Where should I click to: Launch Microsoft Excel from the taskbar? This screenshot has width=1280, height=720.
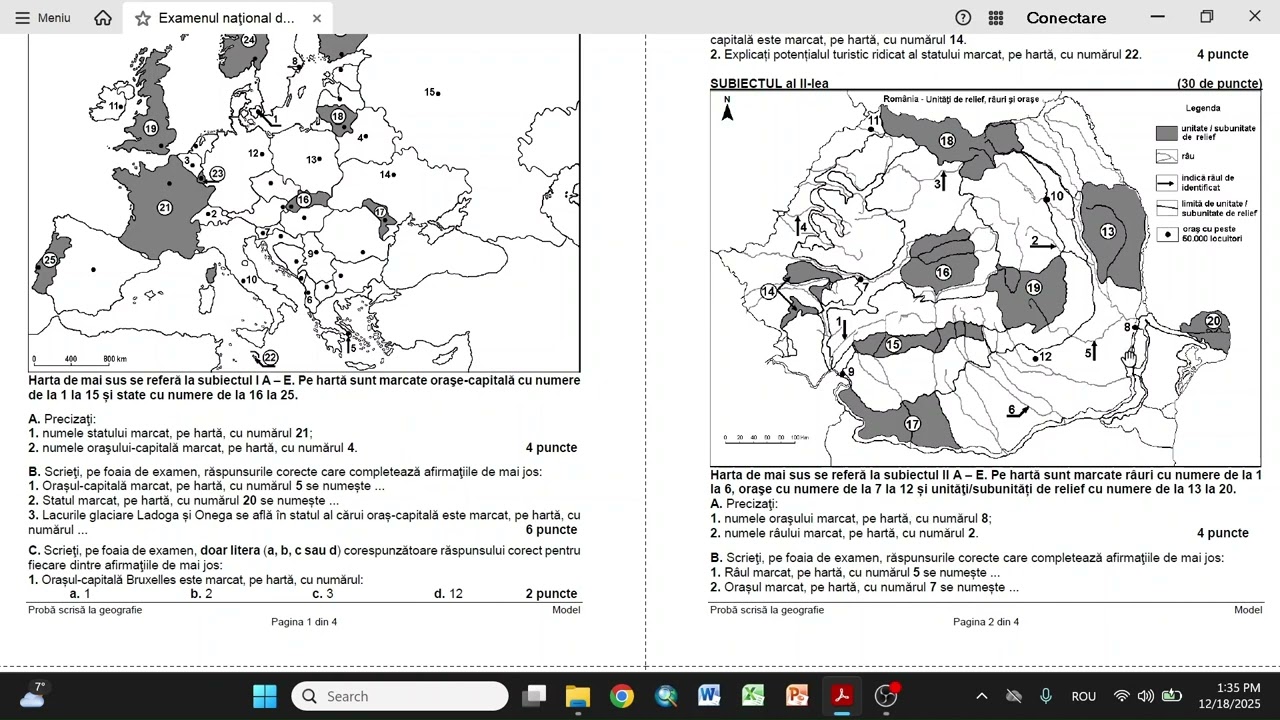coord(753,696)
